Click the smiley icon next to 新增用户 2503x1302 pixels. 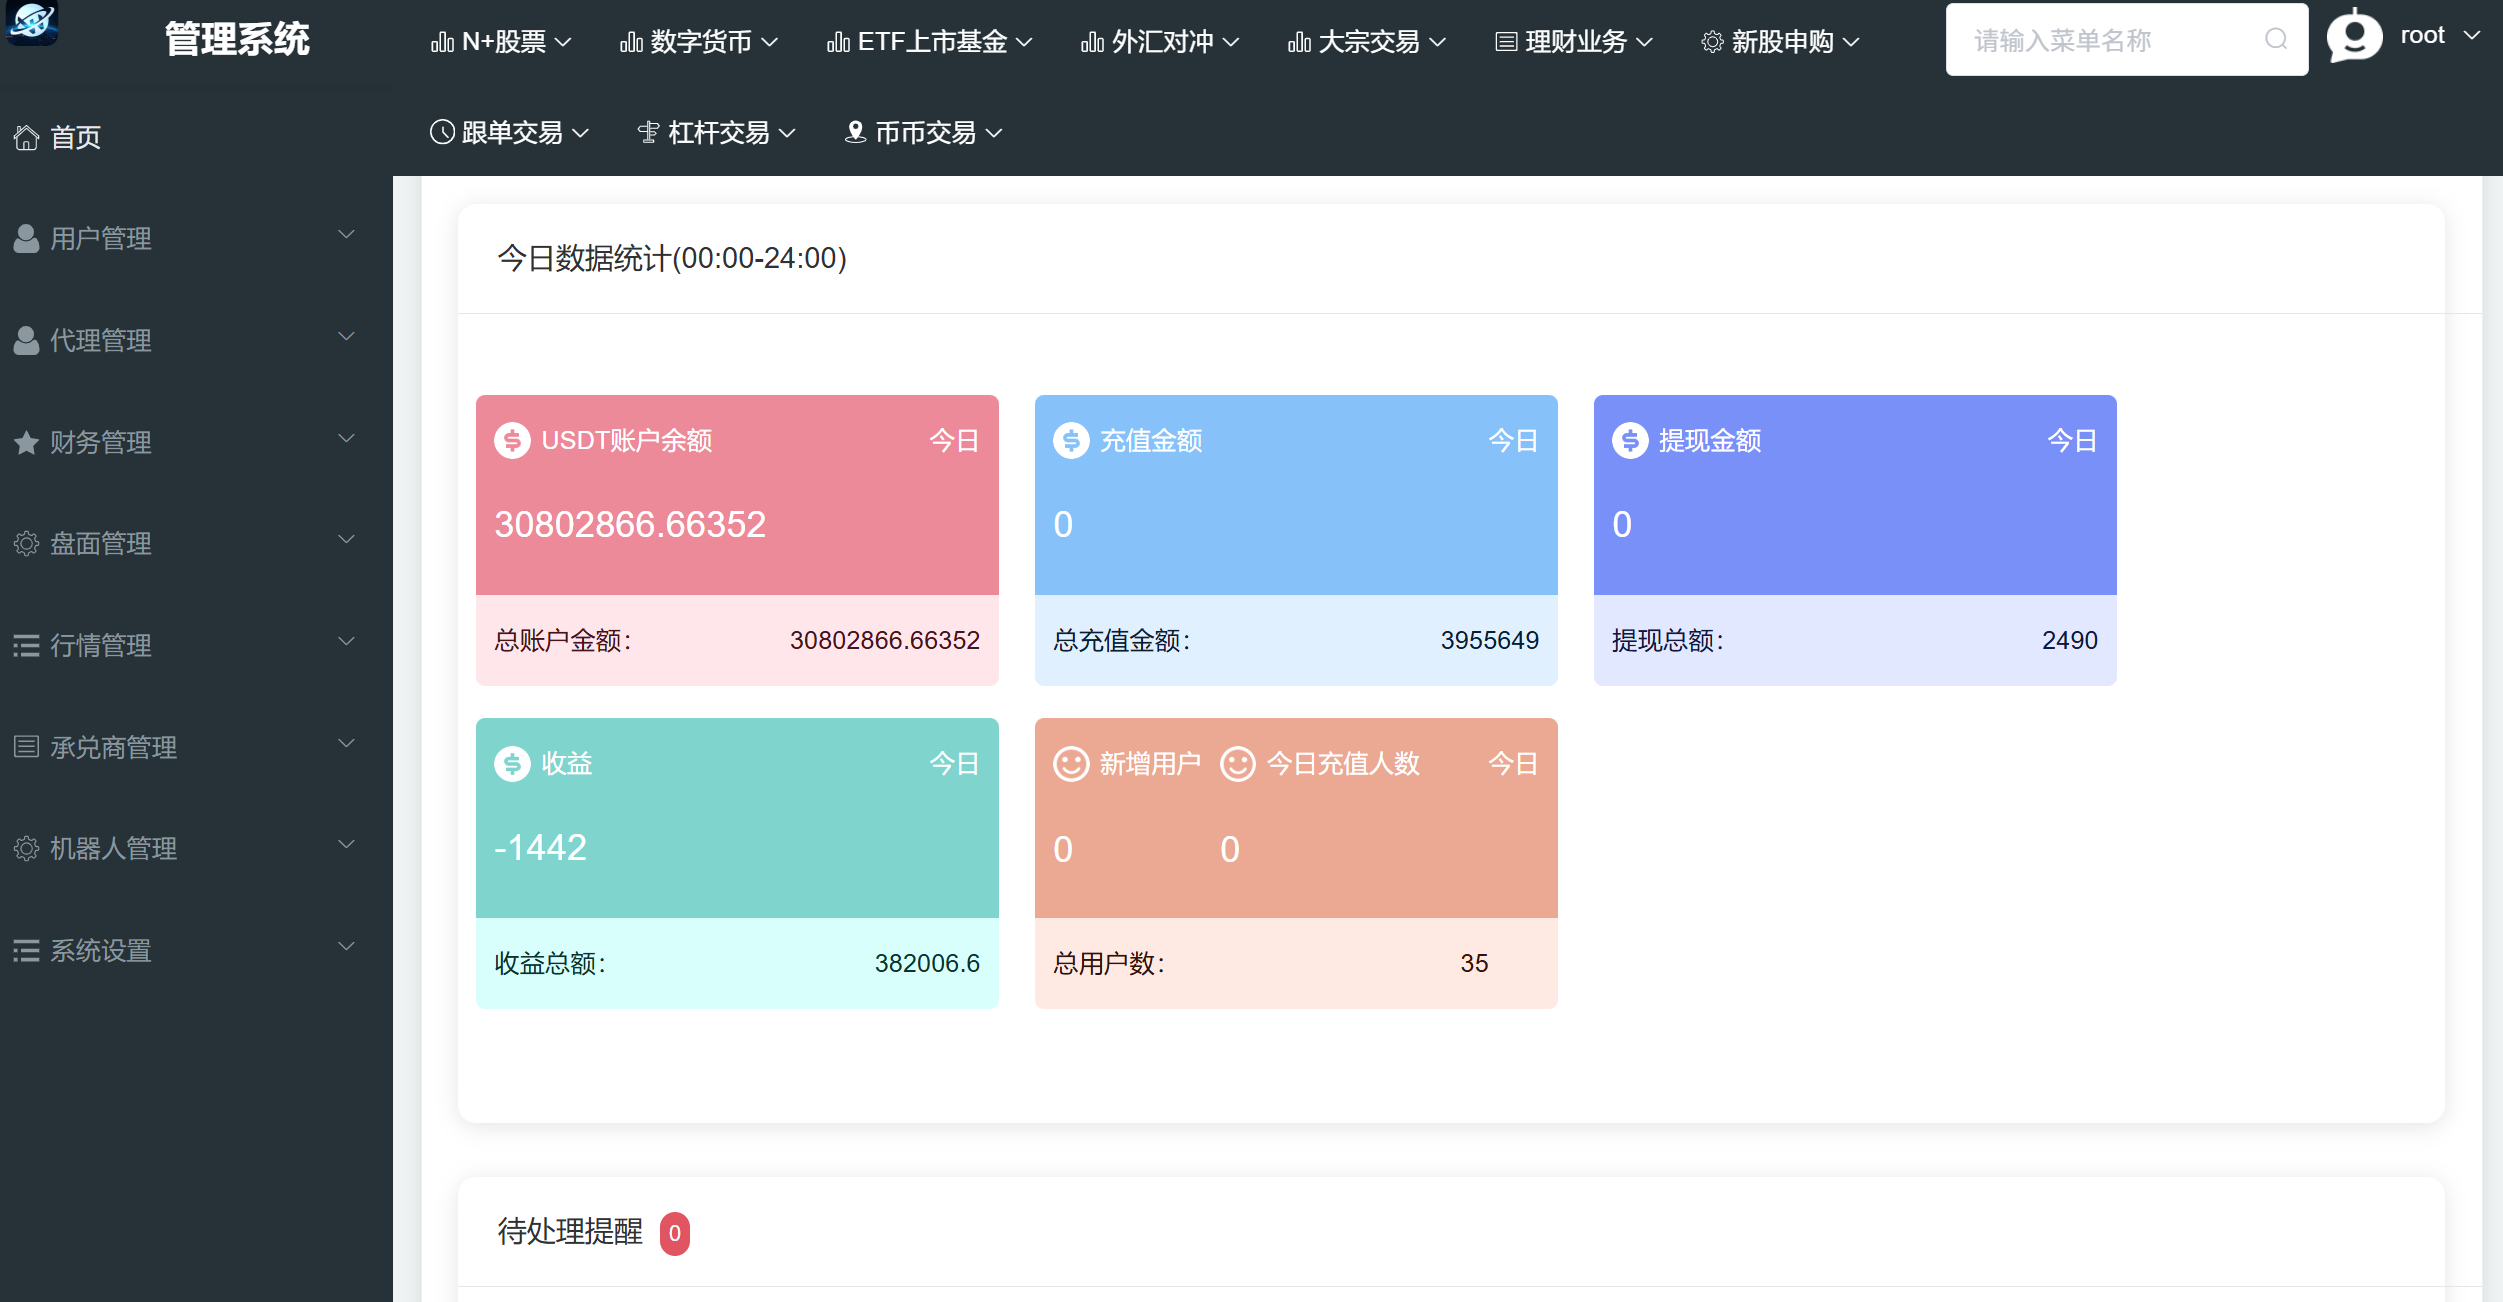1071,764
